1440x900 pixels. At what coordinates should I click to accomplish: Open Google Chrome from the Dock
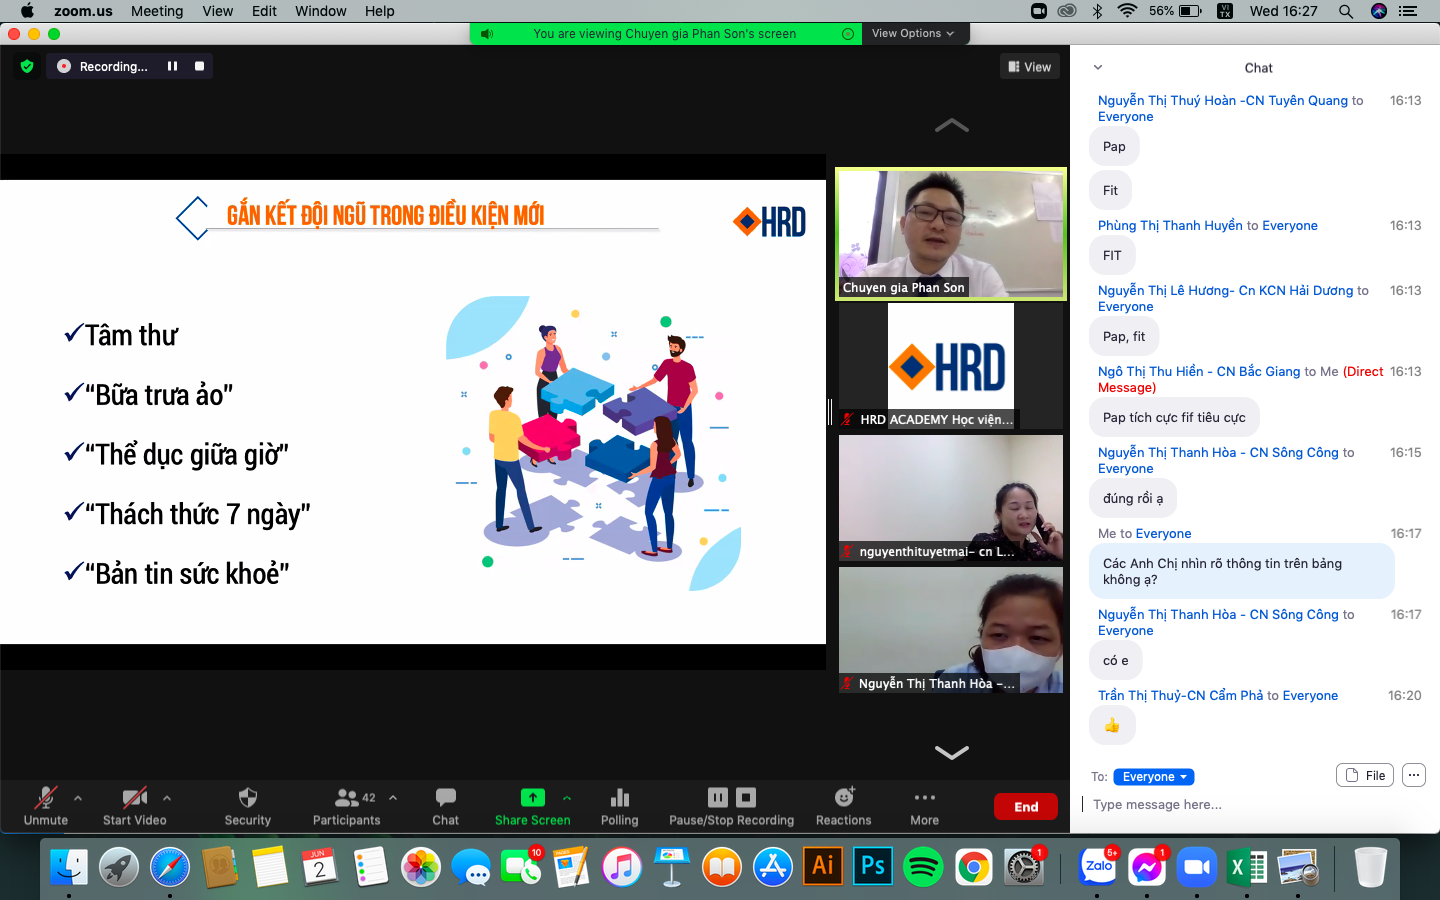pos(973,867)
